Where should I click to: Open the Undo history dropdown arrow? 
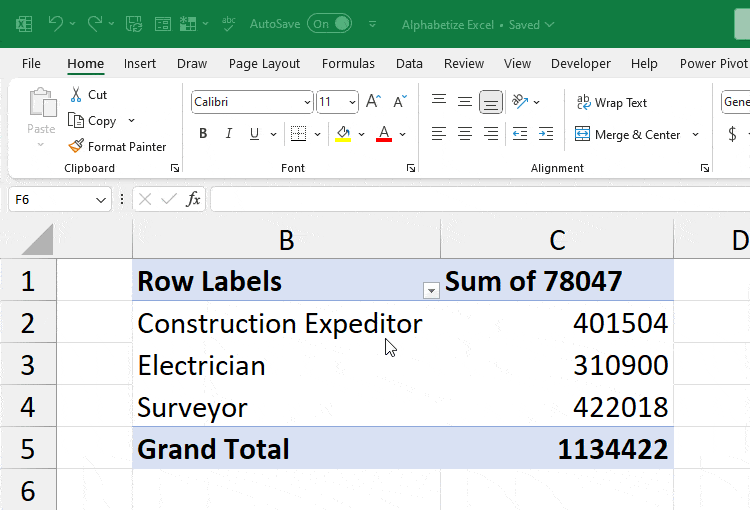[x=72, y=23]
